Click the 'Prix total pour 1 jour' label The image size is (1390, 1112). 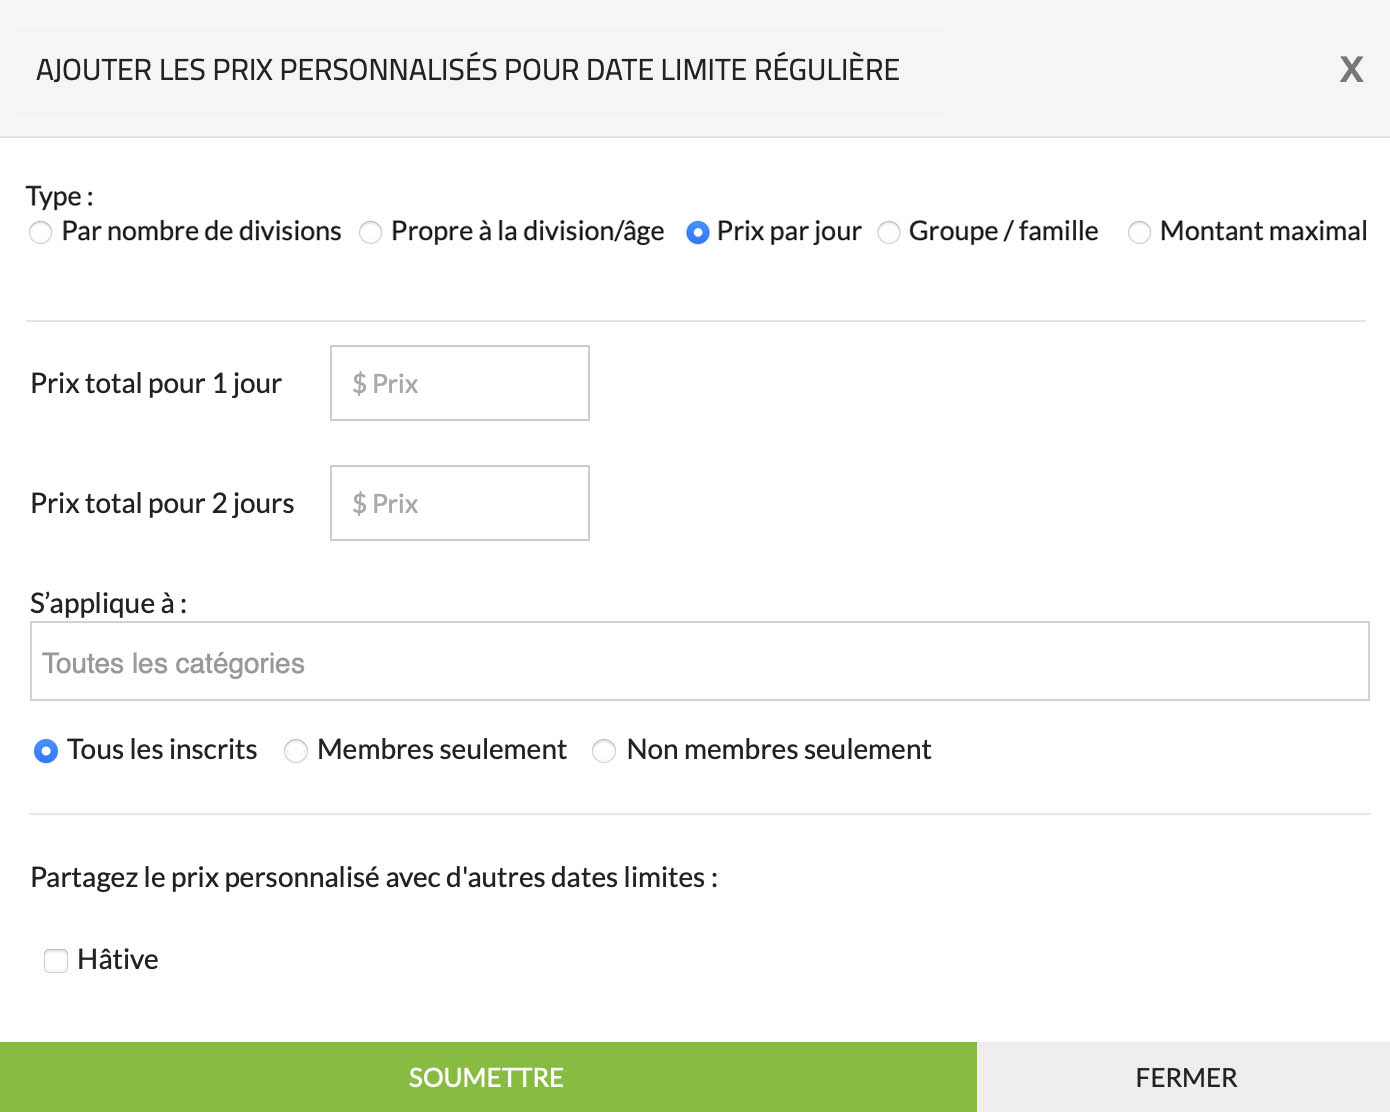[156, 383]
